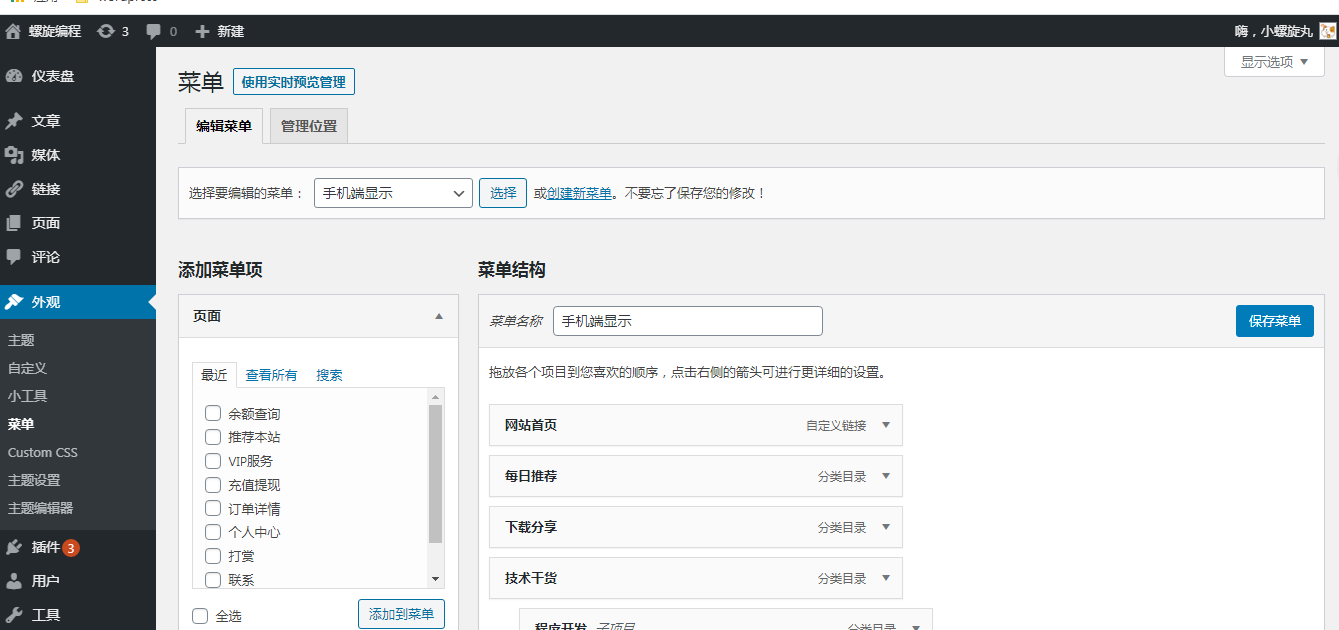Expand the 下载分享 menu item arrow

click(x=886, y=527)
